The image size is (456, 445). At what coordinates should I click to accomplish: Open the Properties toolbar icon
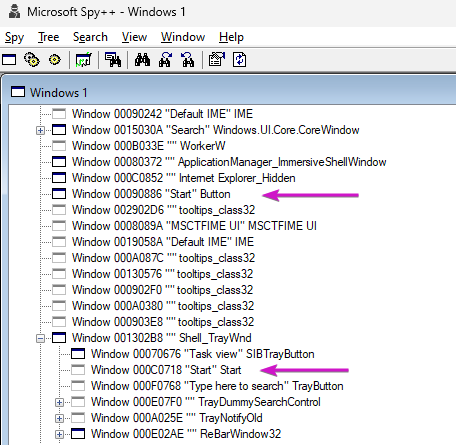[x=217, y=60]
